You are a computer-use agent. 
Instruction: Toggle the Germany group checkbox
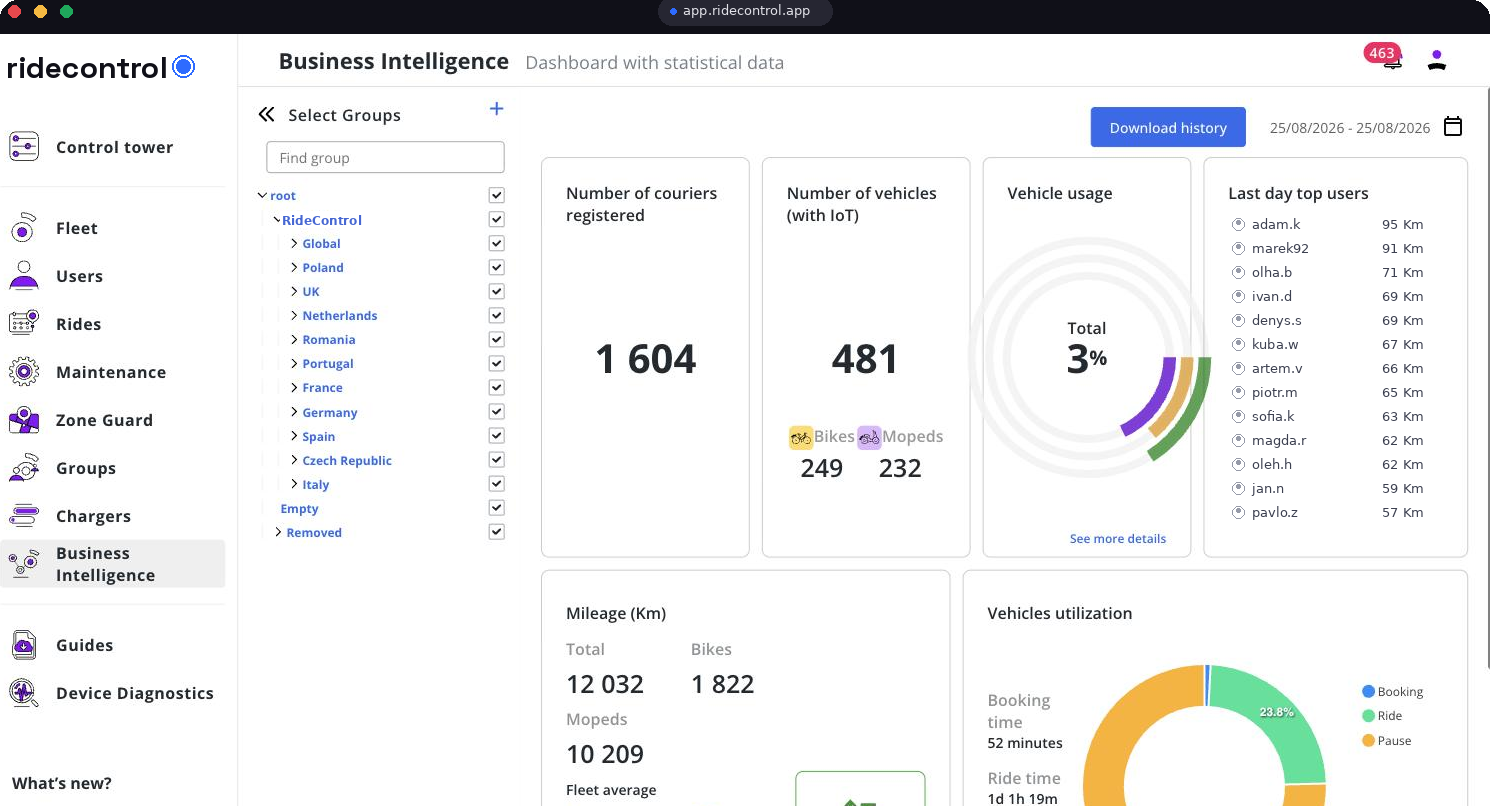(x=496, y=411)
